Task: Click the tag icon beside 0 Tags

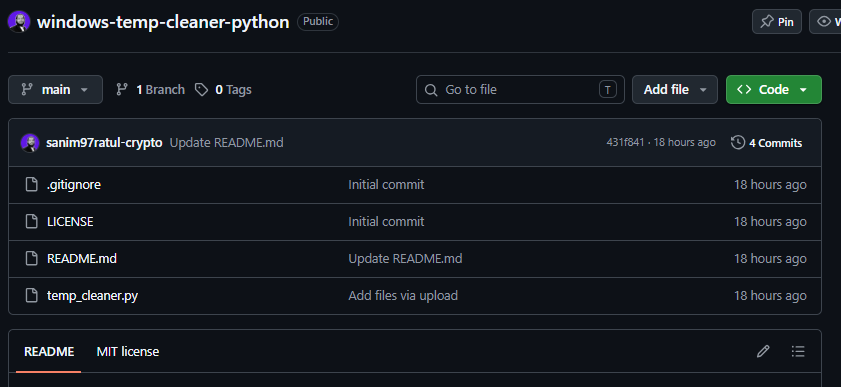Action: pos(201,90)
